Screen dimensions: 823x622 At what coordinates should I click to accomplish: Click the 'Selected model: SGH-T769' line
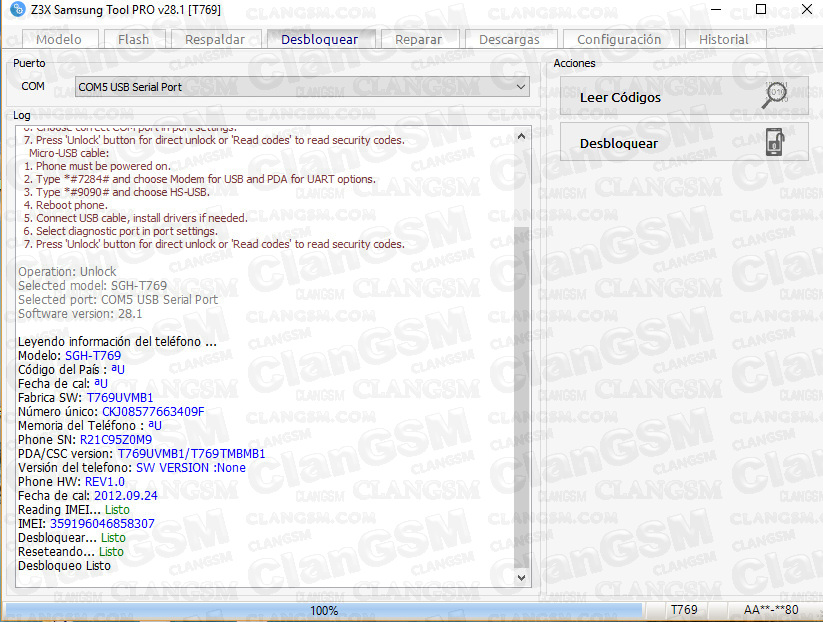(93, 286)
